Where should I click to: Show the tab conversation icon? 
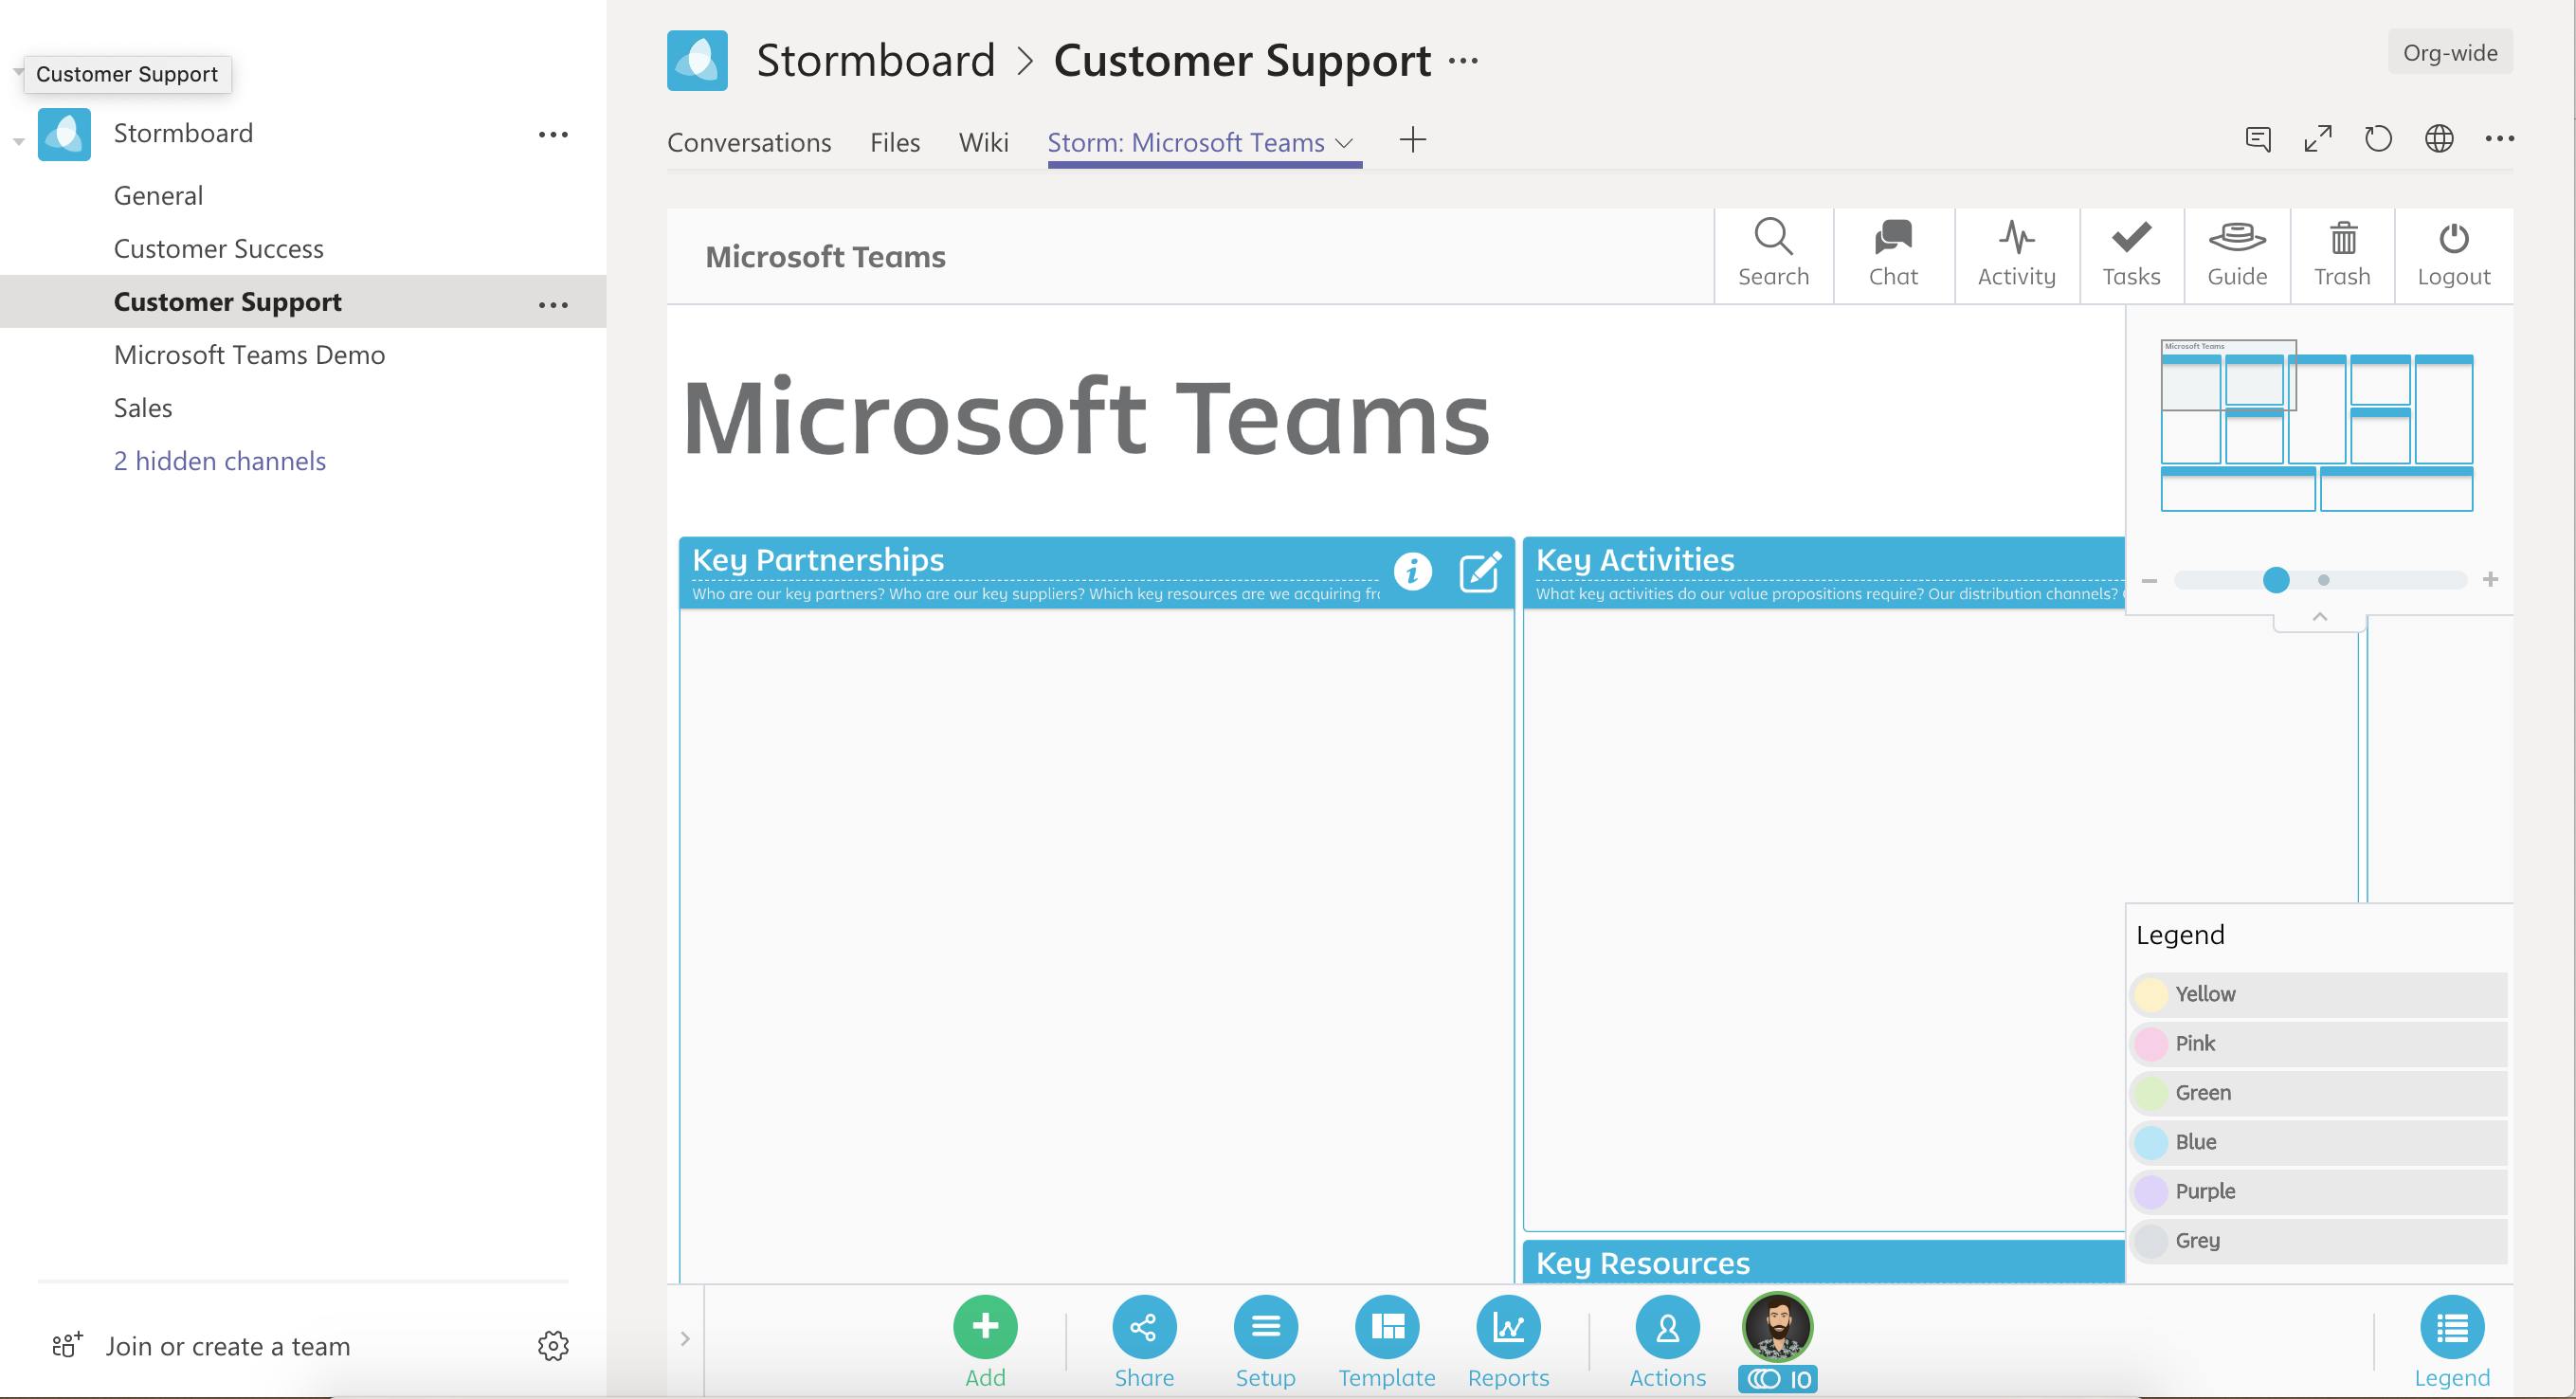pyautogui.click(x=2257, y=139)
